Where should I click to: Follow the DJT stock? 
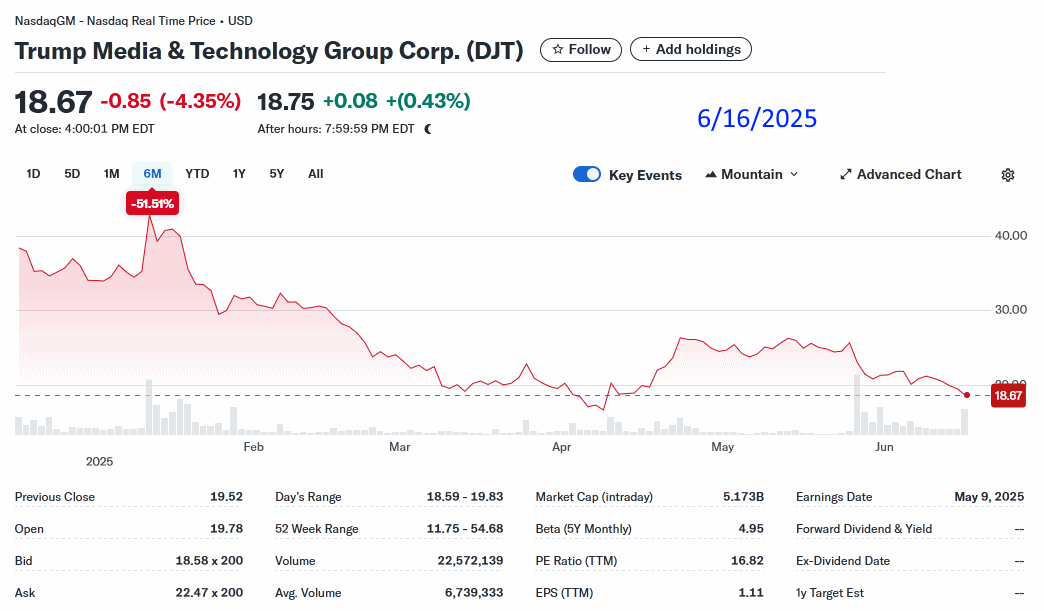(x=581, y=49)
